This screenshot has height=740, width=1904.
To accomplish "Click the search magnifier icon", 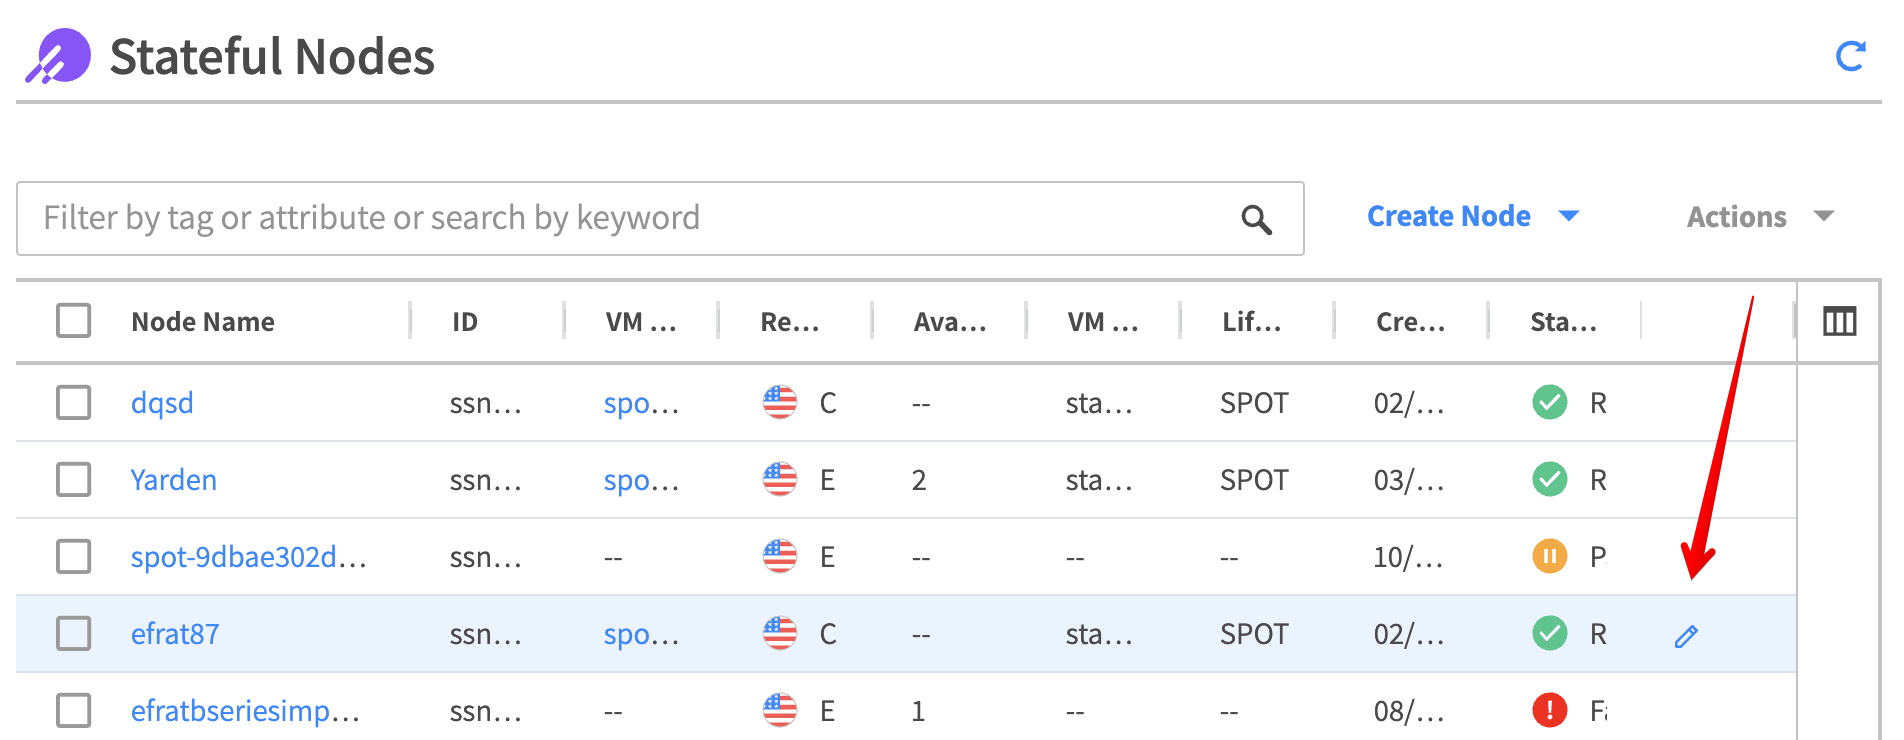I will (x=1256, y=219).
